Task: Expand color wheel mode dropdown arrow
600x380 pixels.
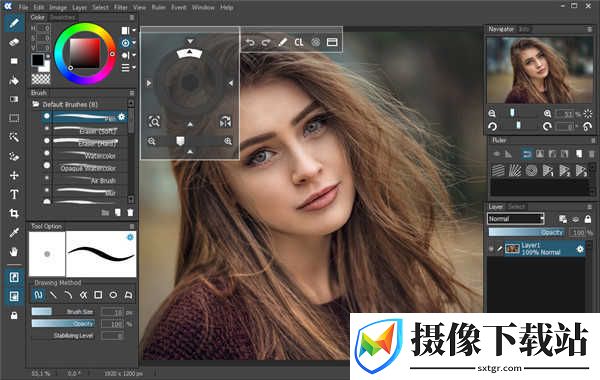Action: pyautogui.click(x=134, y=43)
